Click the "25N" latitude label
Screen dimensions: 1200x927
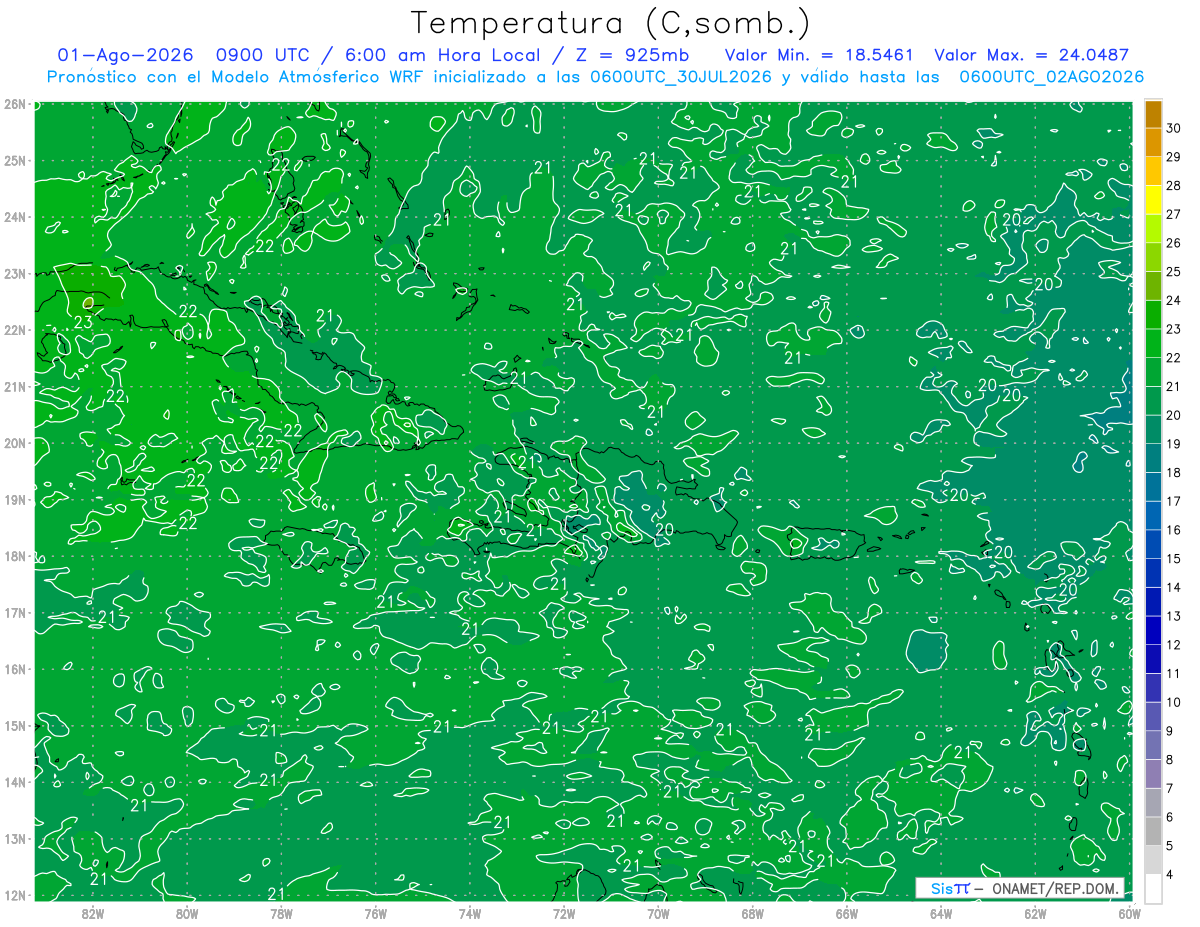pyautogui.click(x=16, y=160)
